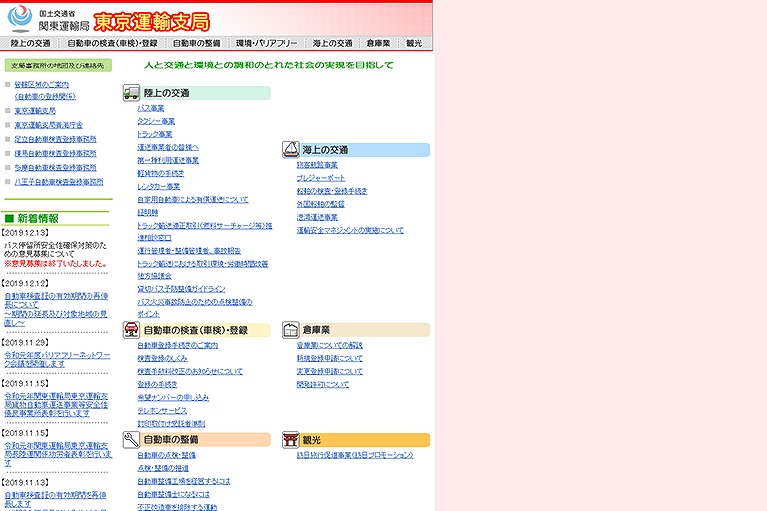Open the 港湾運送事業 link
The image size is (767, 511).
tap(317, 217)
